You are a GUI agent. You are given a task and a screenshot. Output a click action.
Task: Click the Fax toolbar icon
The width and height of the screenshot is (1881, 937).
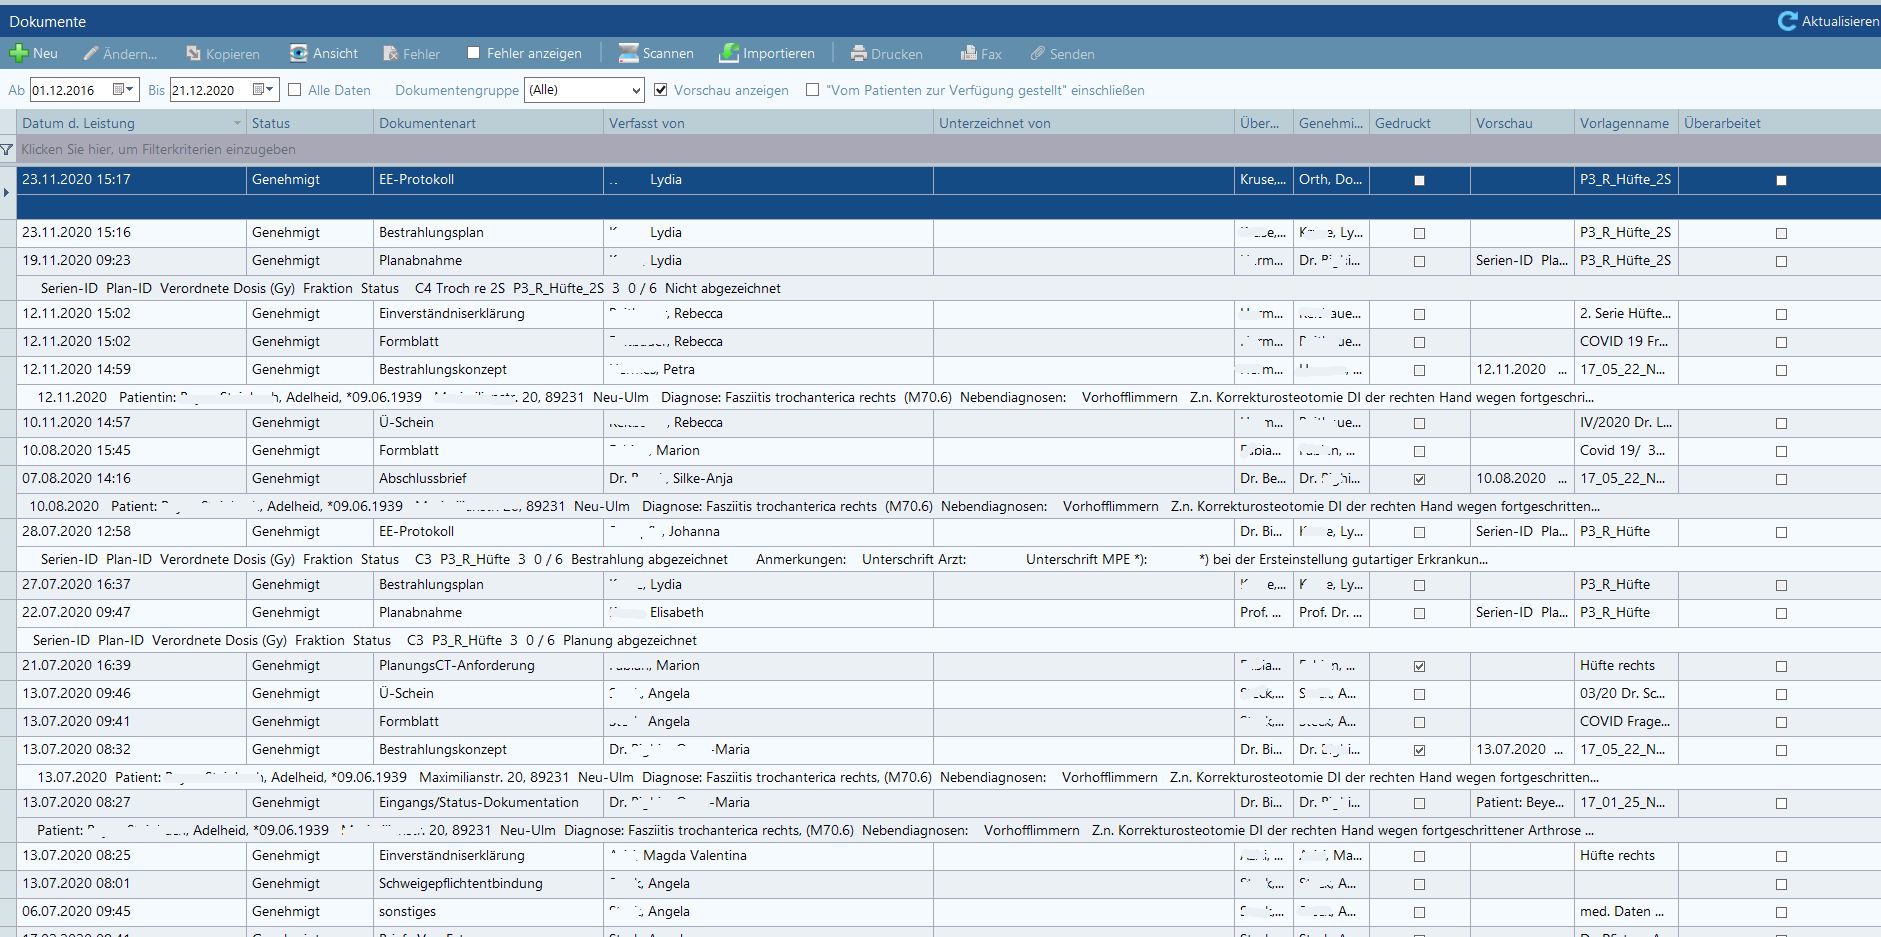(x=968, y=54)
